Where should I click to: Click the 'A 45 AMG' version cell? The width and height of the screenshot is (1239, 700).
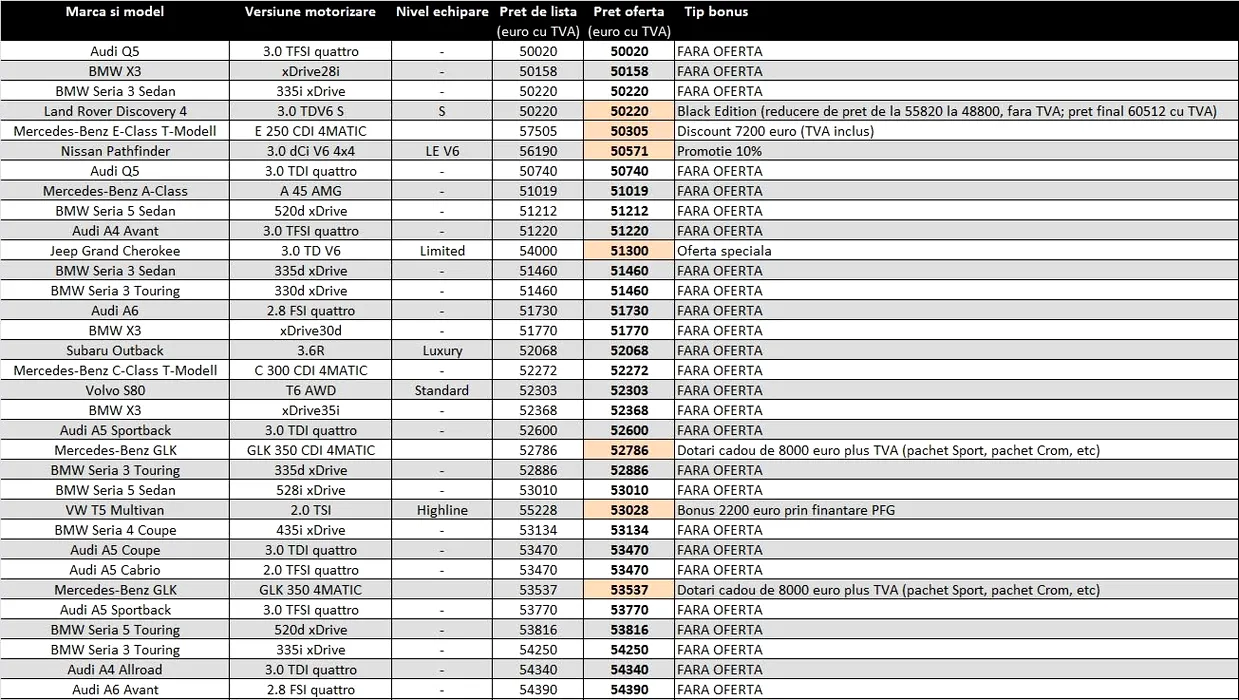tap(311, 191)
